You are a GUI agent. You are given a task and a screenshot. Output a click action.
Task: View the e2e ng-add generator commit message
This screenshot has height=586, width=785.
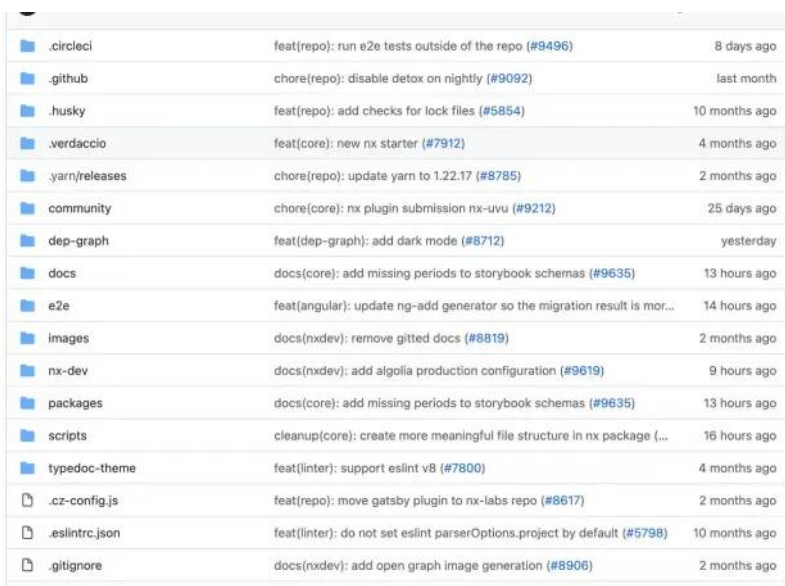pos(474,306)
